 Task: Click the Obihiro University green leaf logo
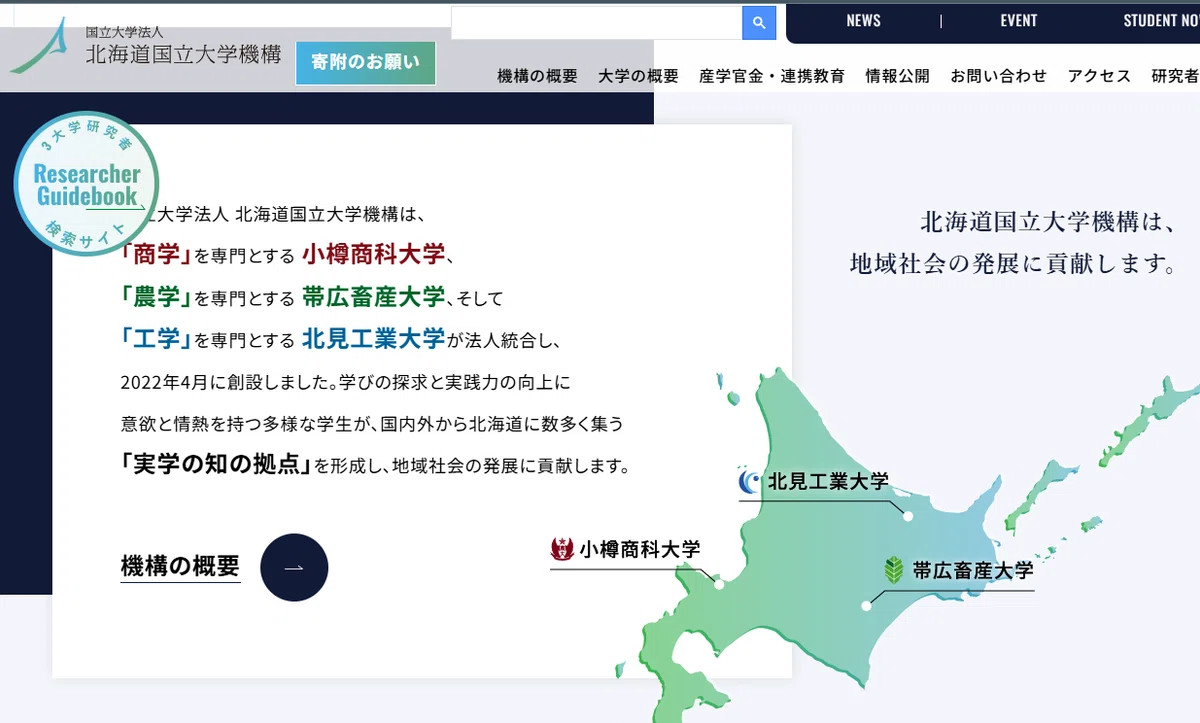tap(894, 571)
